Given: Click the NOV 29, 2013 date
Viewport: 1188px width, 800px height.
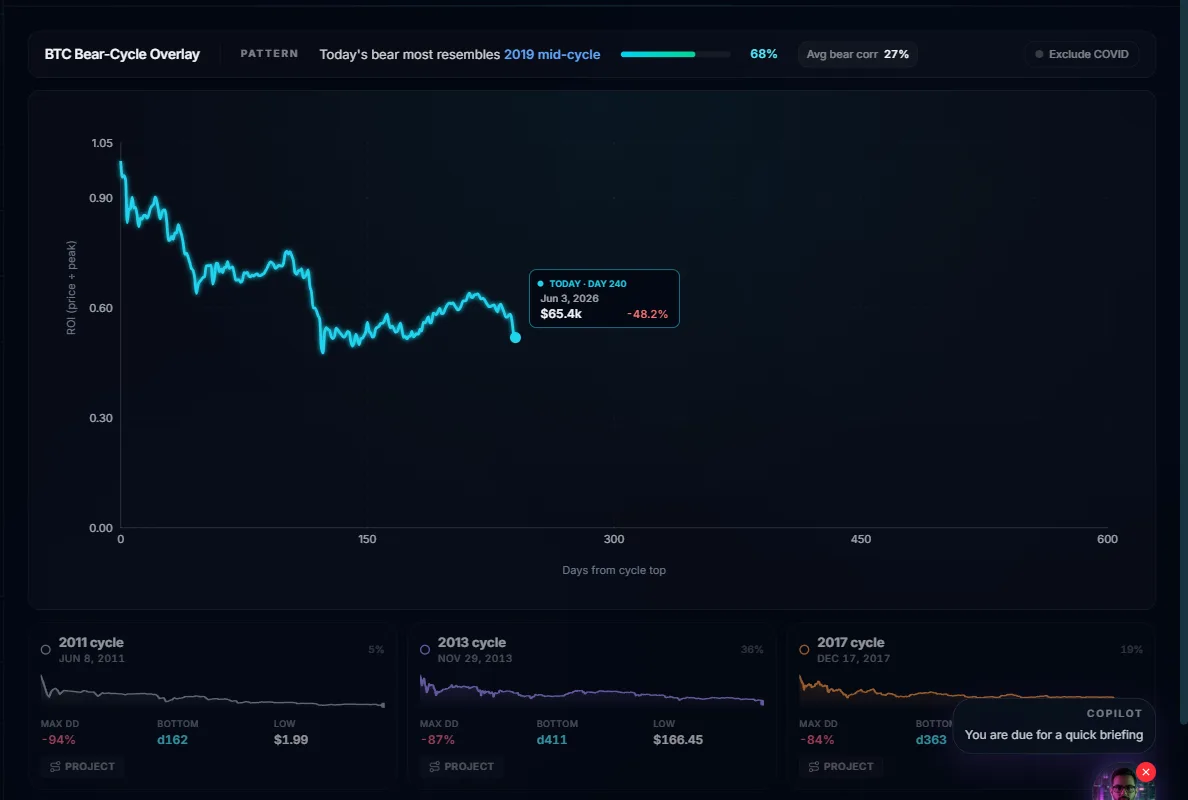Looking at the screenshot, I should [475, 658].
